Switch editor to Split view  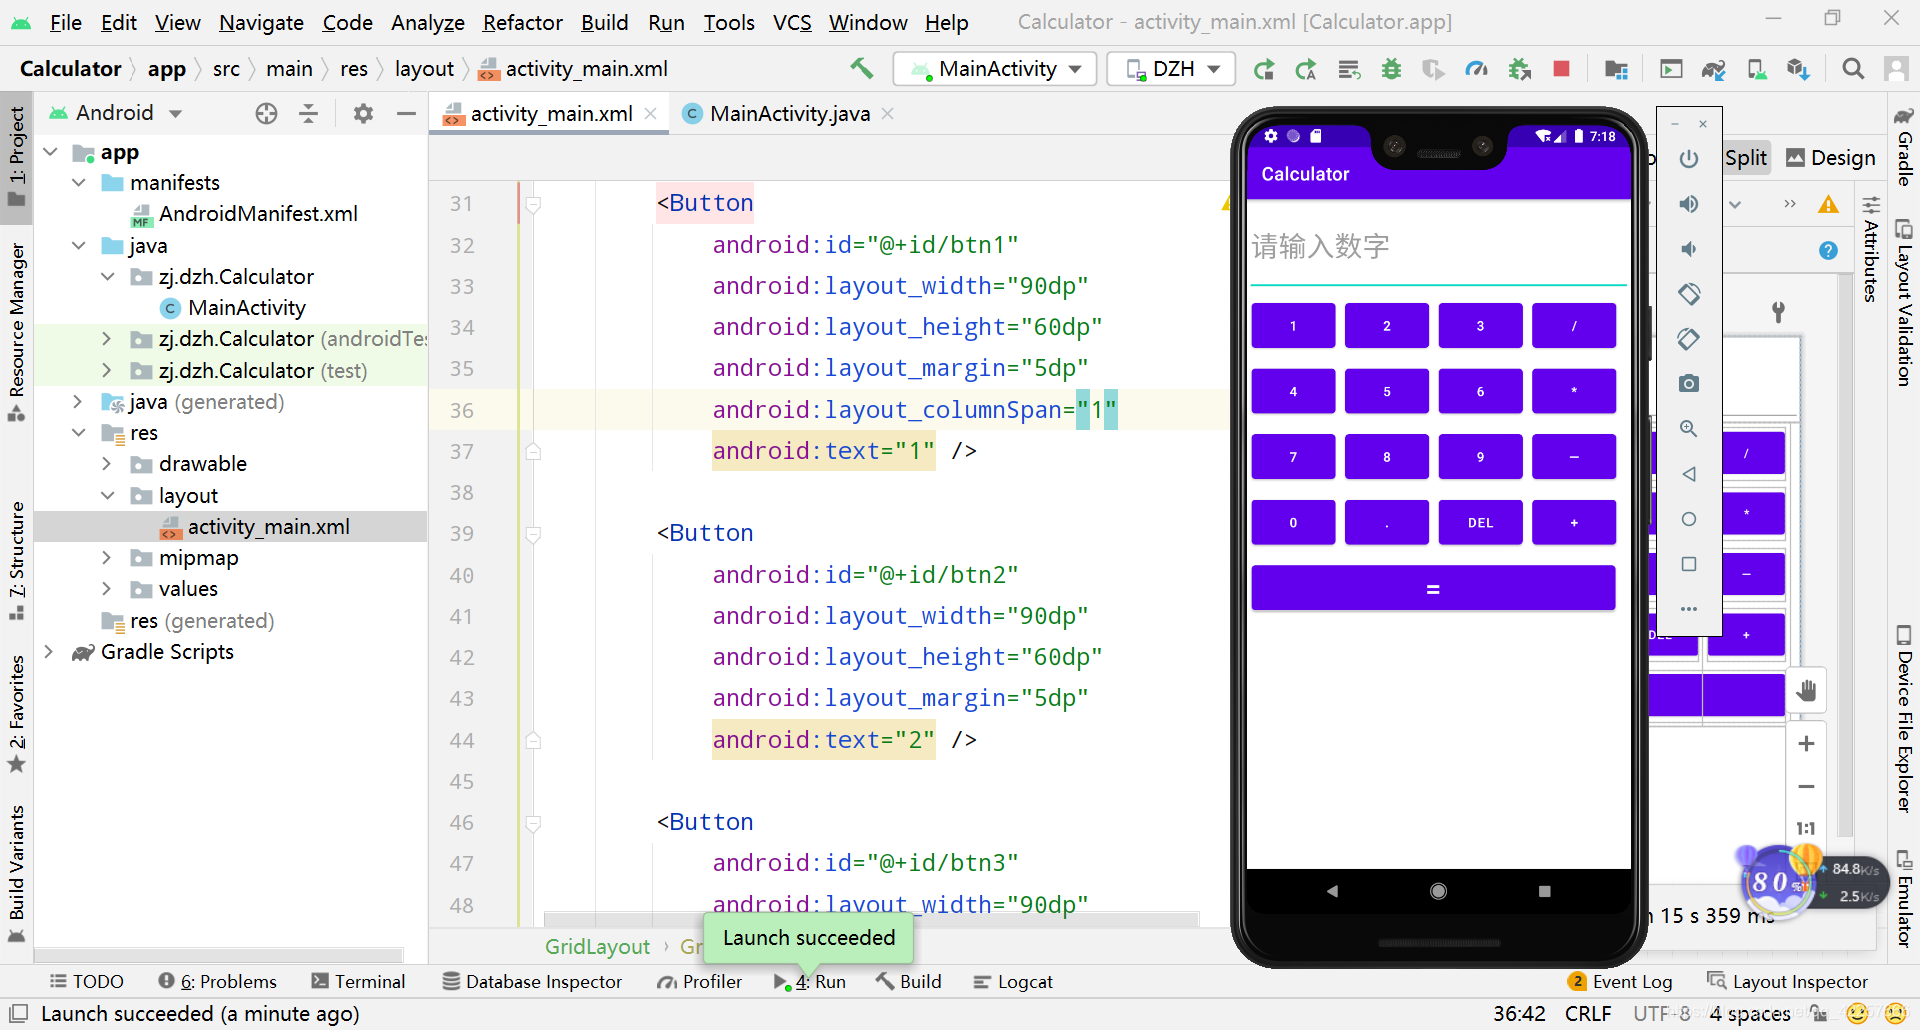tap(1746, 158)
